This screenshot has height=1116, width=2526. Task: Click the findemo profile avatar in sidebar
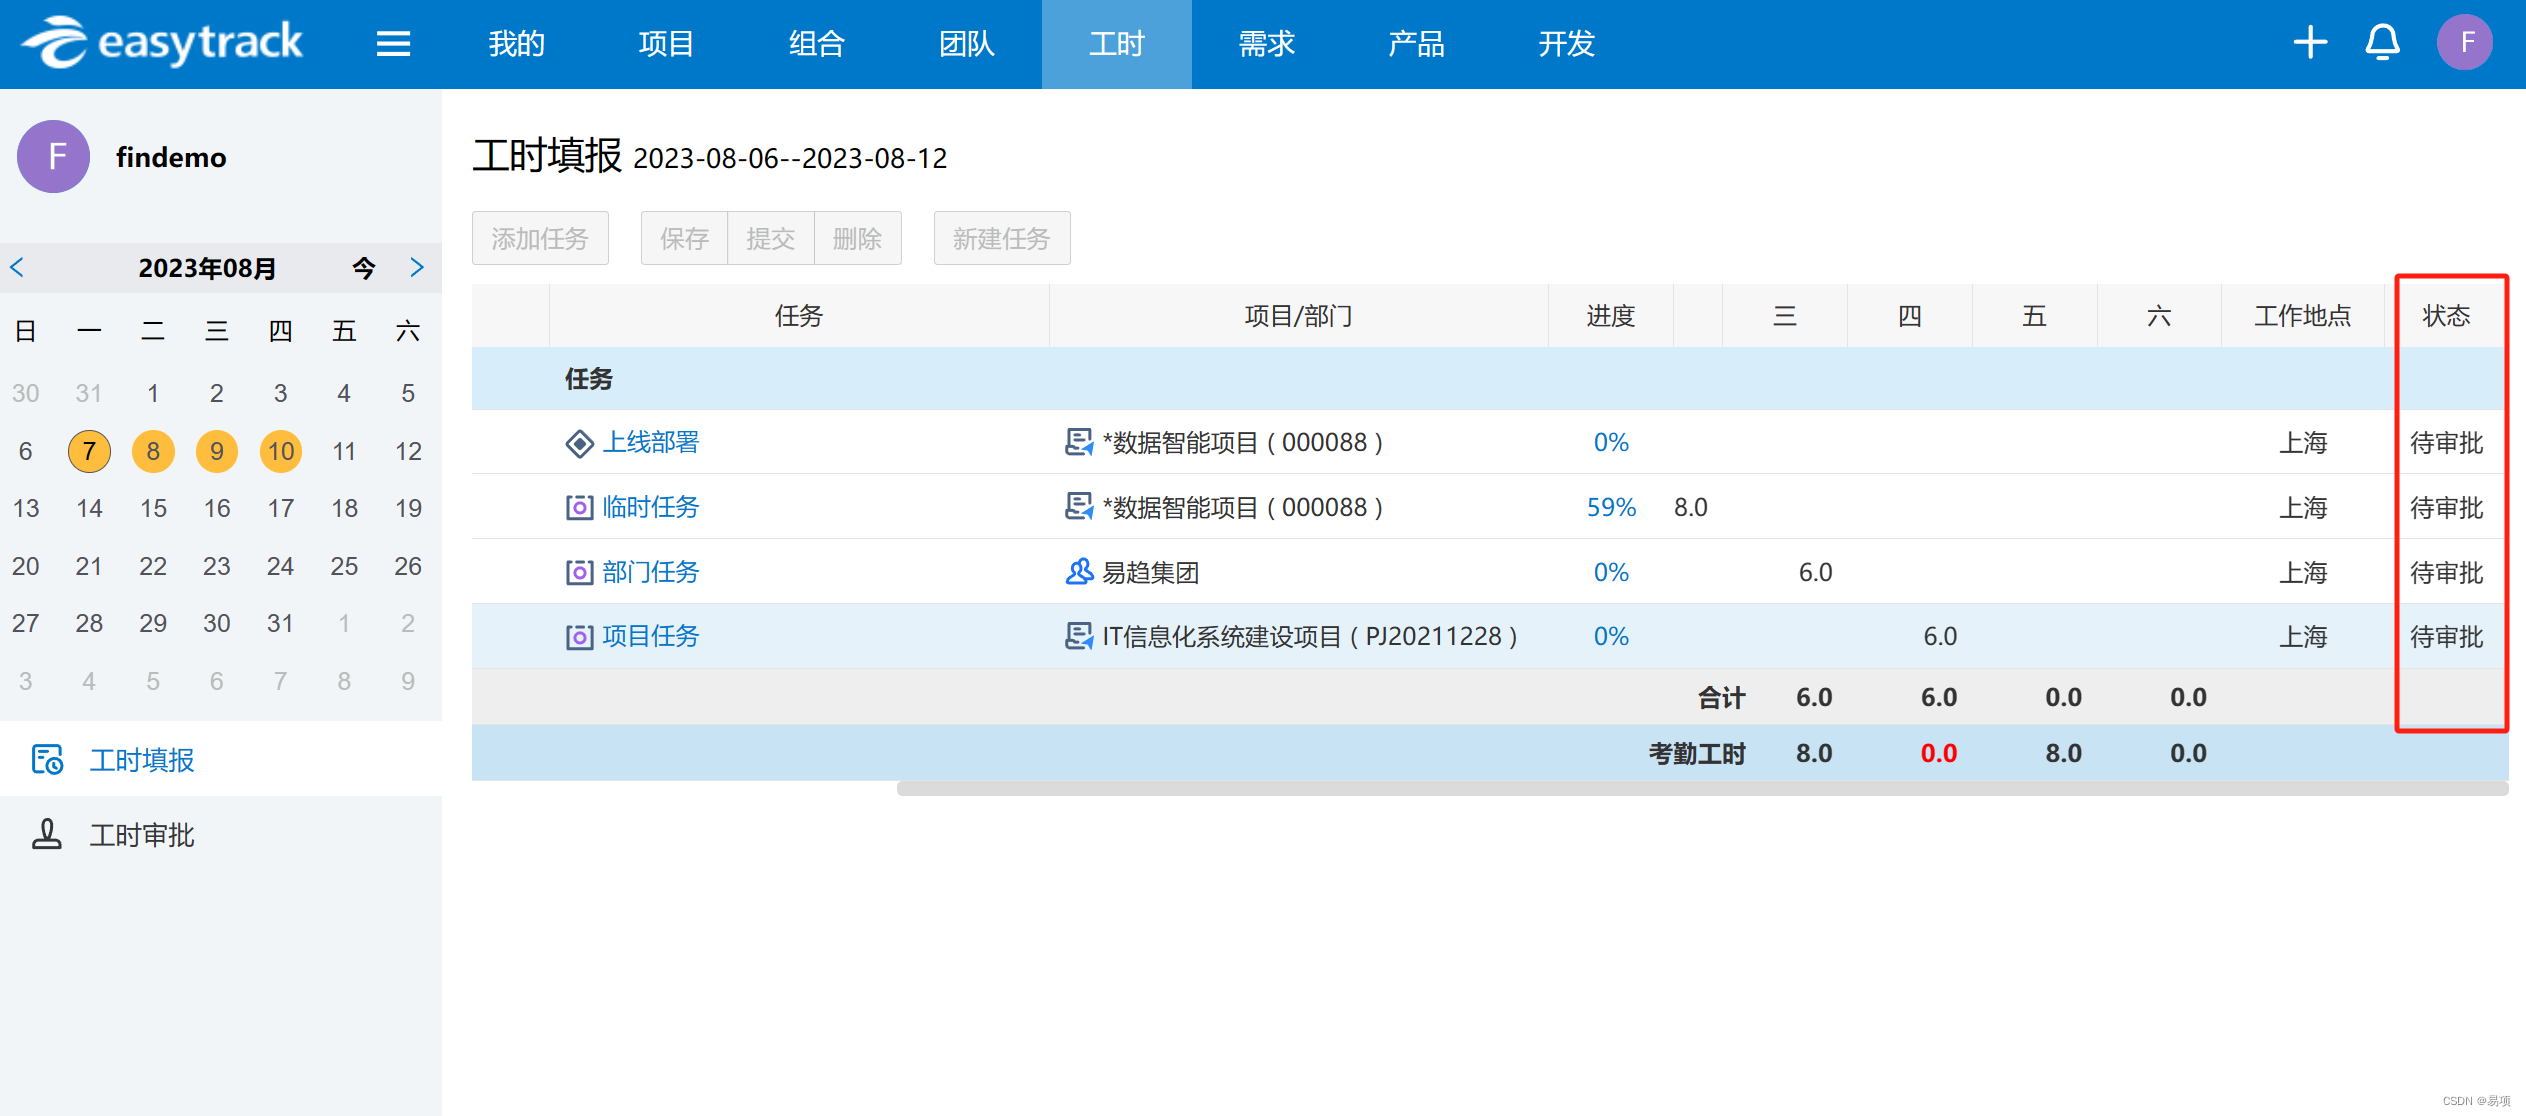pos(54,157)
